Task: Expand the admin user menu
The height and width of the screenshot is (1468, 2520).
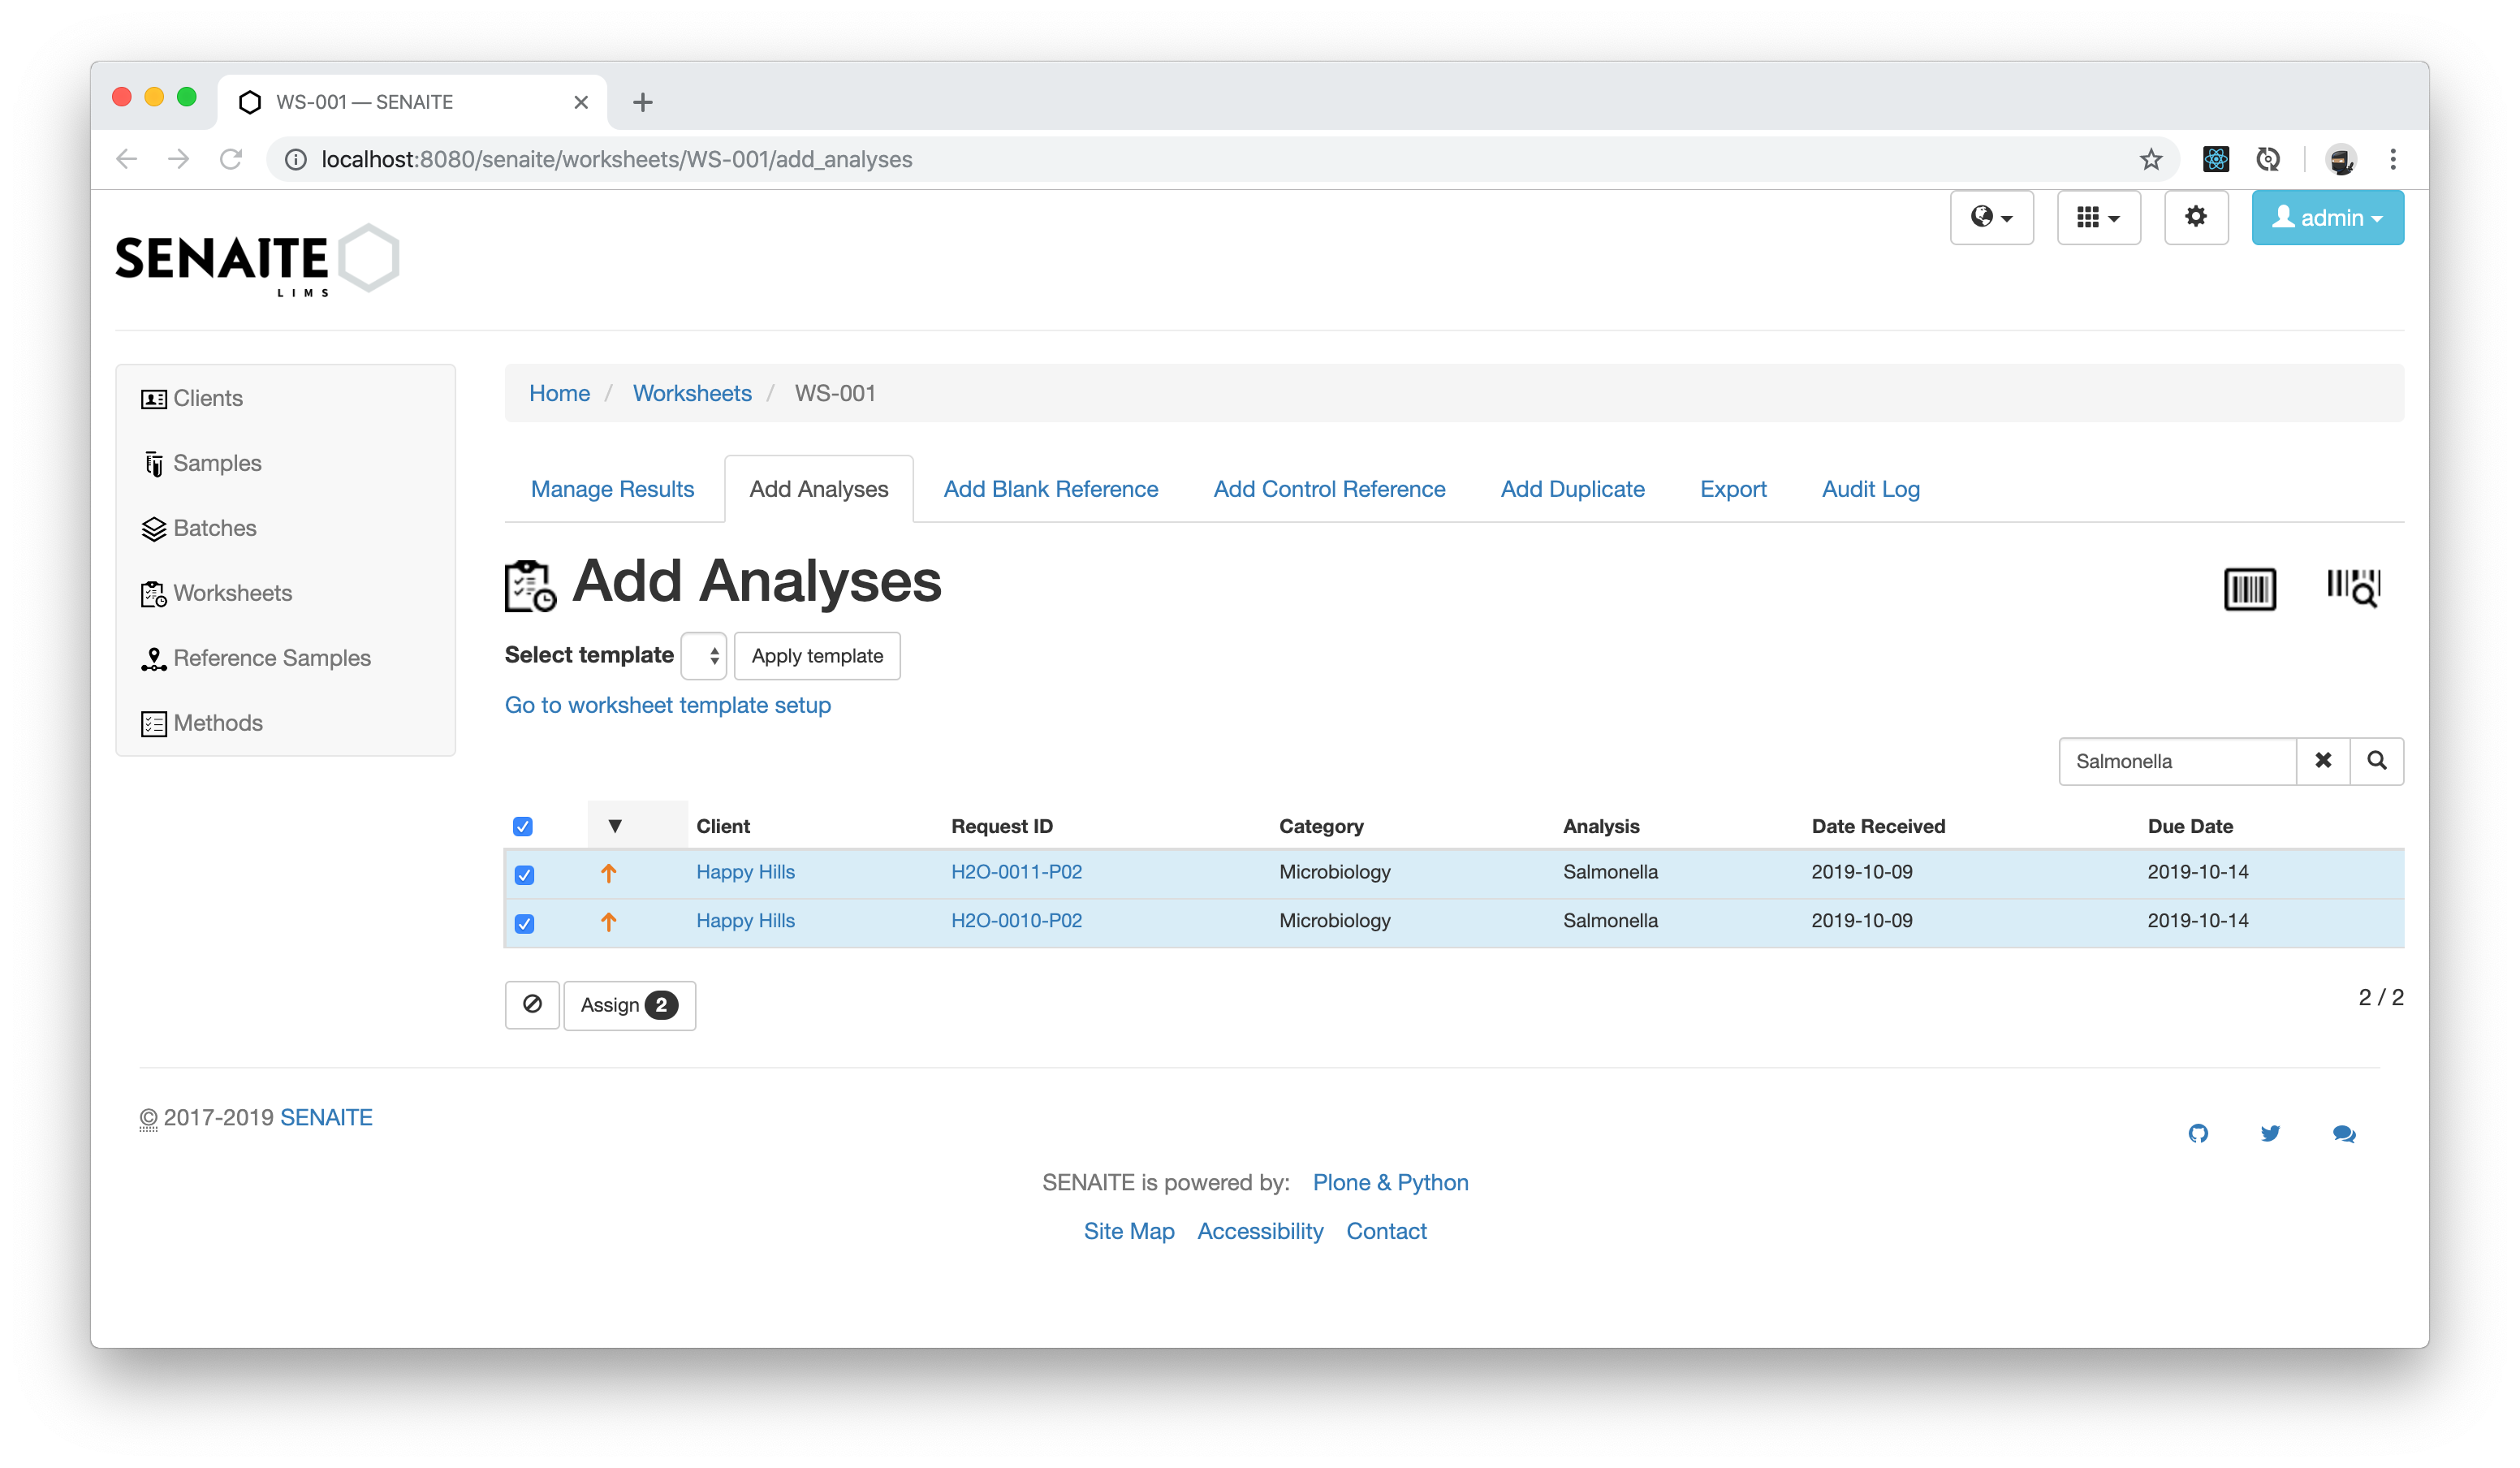Action: (2326, 218)
